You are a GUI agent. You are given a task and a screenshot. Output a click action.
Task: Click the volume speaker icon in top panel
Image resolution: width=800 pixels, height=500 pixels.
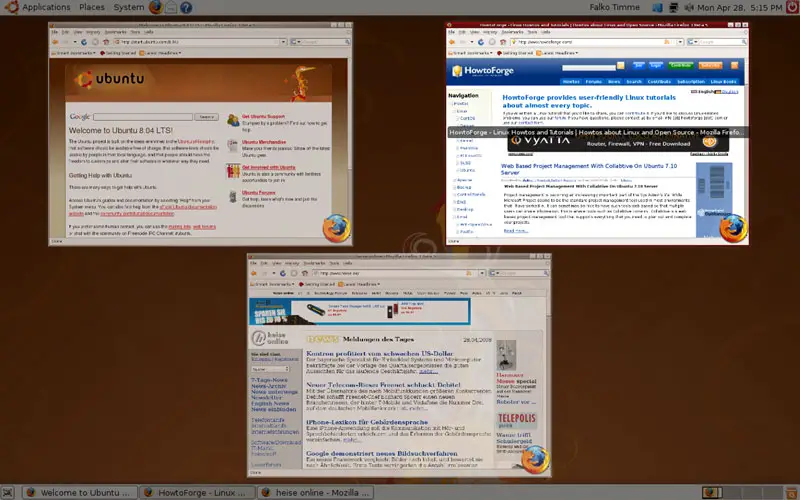pyautogui.click(x=689, y=8)
